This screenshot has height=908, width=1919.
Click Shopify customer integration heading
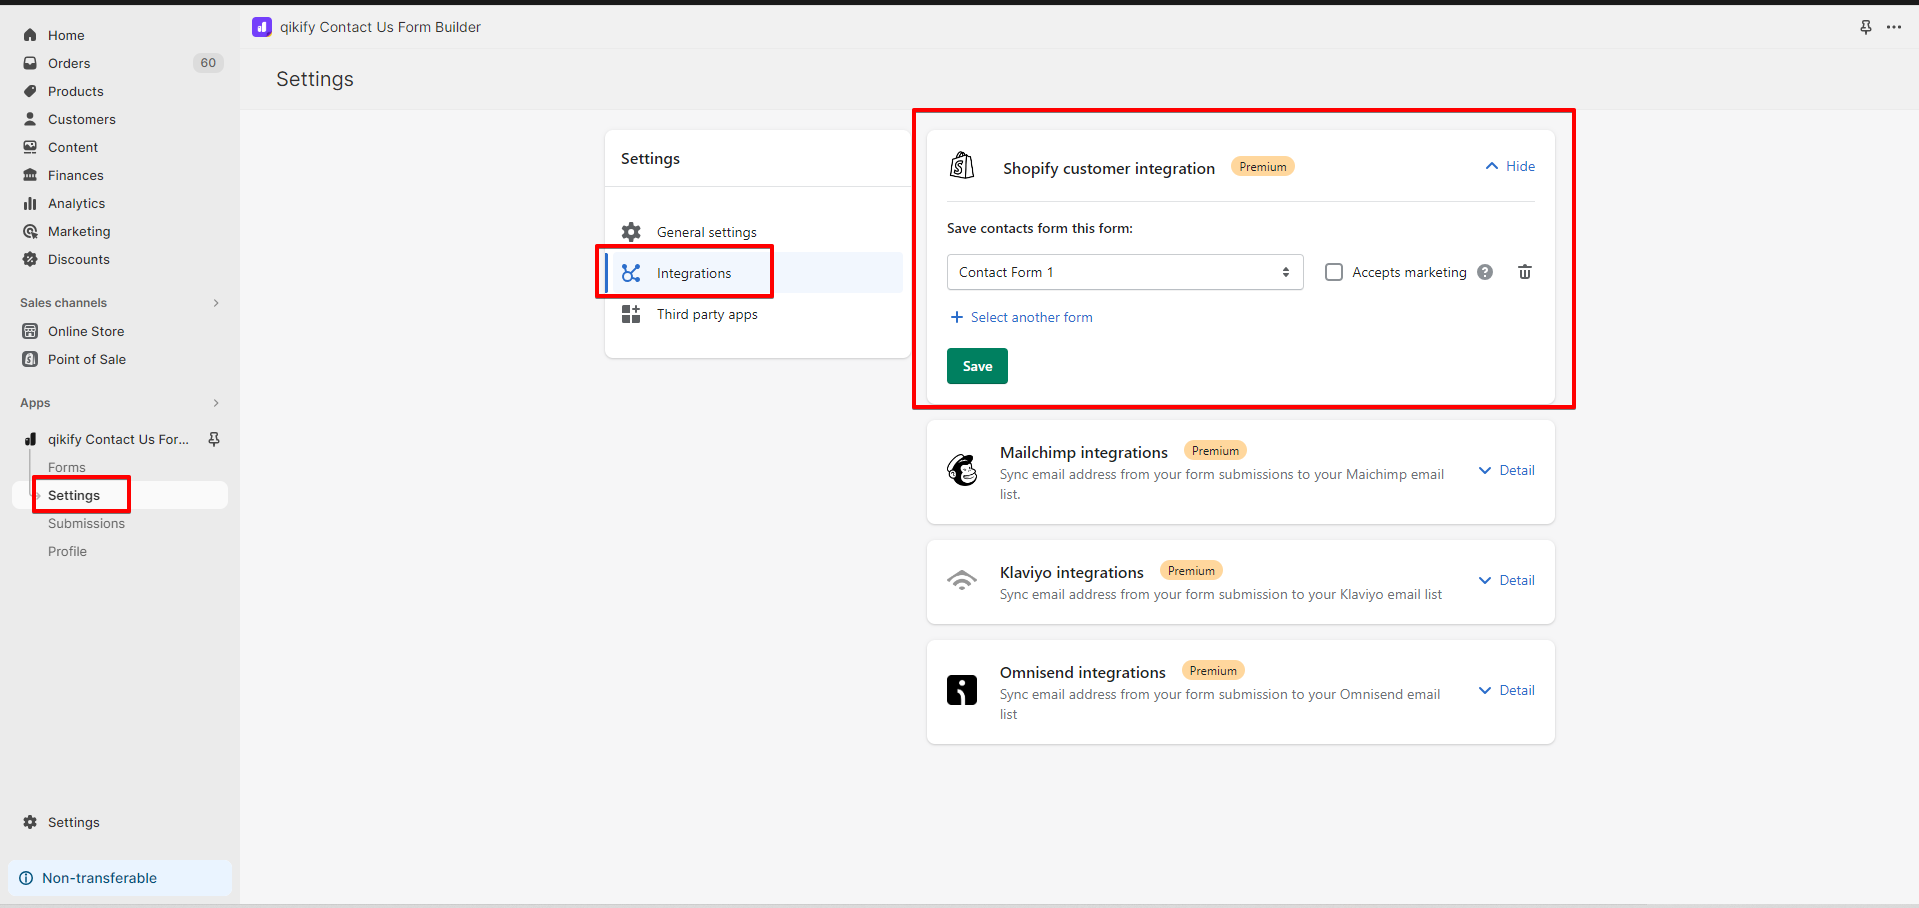coord(1109,168)
